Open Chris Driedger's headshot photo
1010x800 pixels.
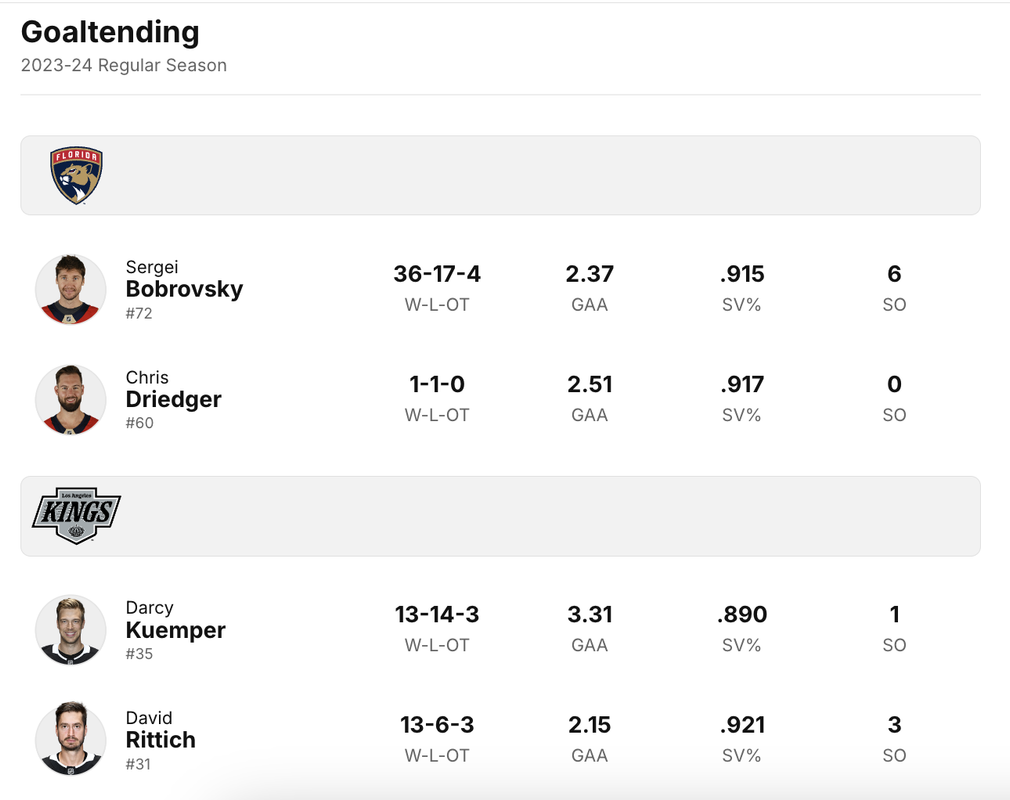(x=70, y=399)
